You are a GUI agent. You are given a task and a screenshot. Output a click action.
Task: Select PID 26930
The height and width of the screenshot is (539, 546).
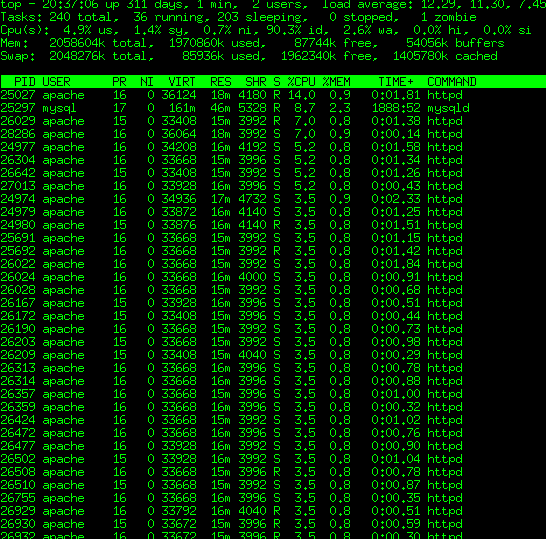coord(18,524)
